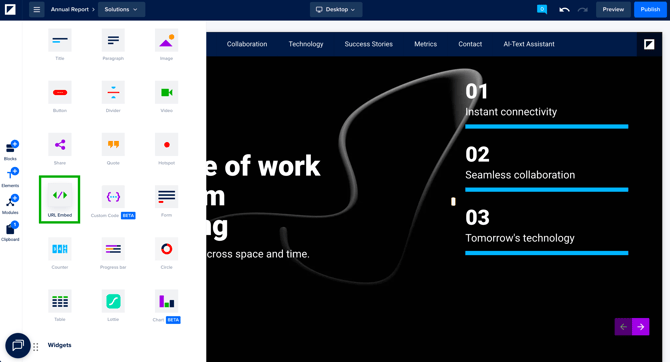
Task: Add a Progress bar element
Action: [113, 249]
